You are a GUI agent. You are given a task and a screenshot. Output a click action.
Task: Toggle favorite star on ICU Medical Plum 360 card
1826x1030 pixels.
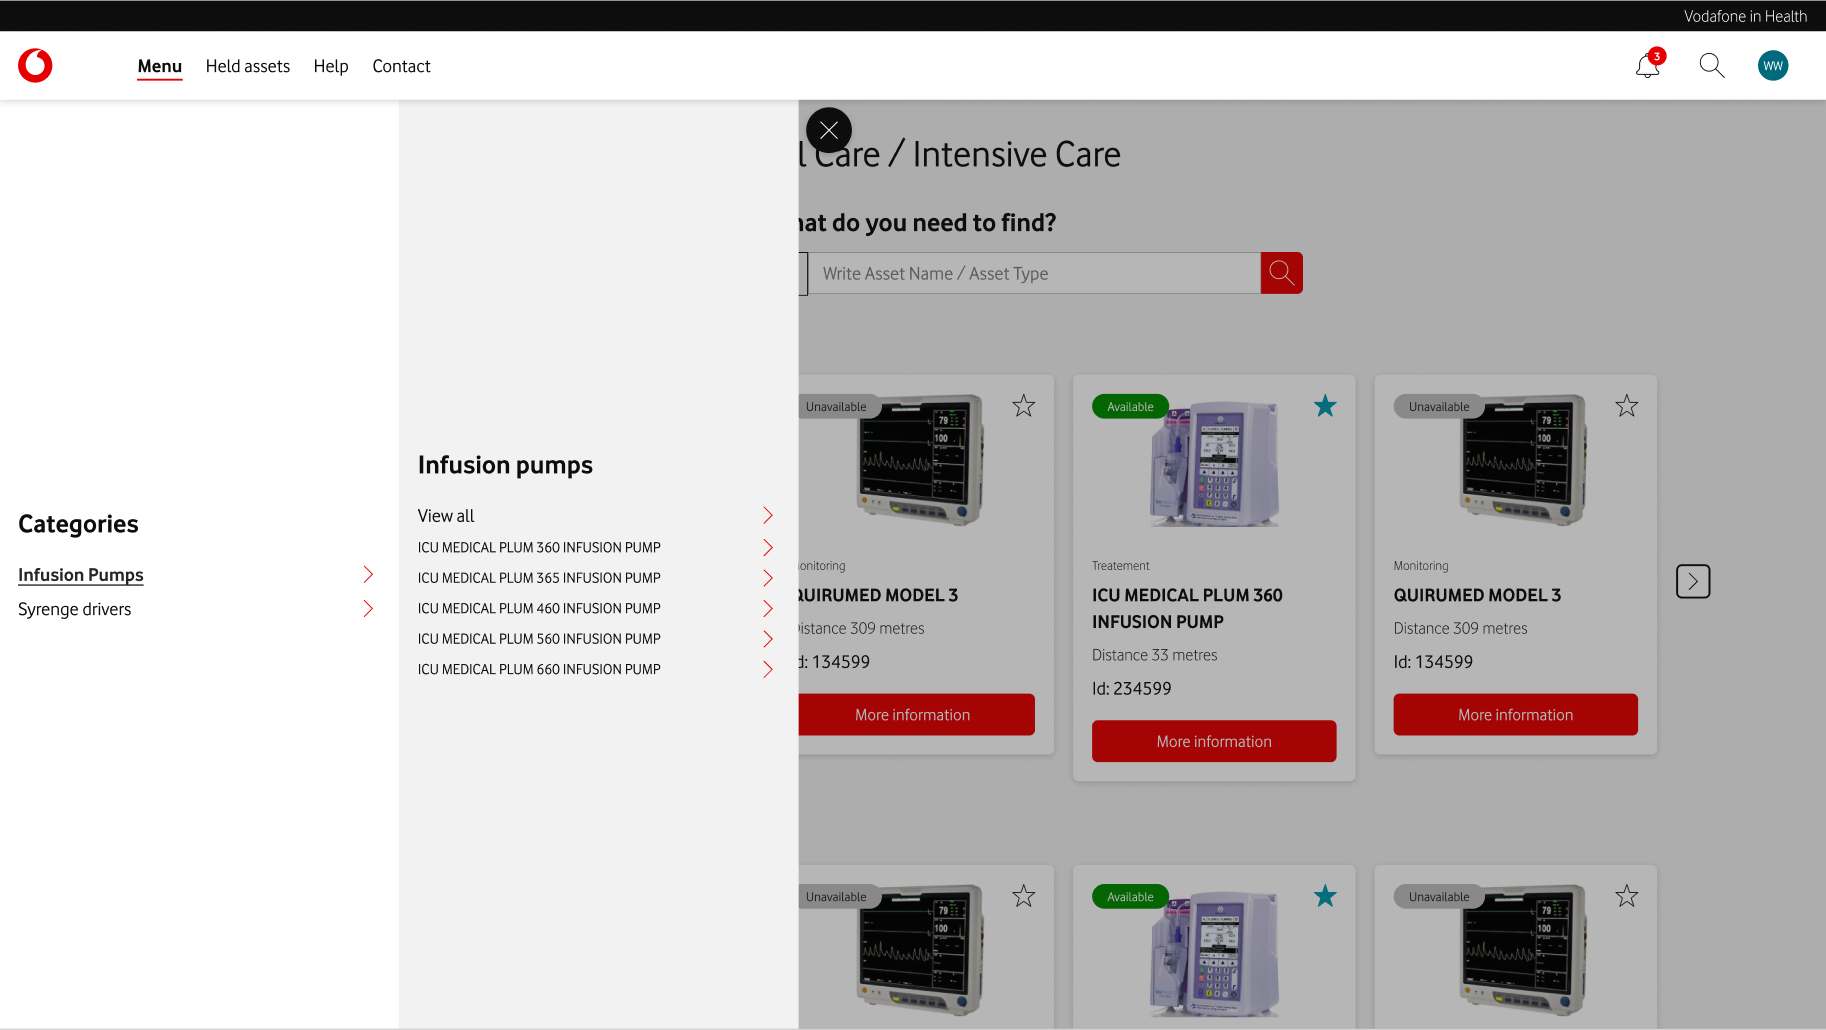point(1325,406)
